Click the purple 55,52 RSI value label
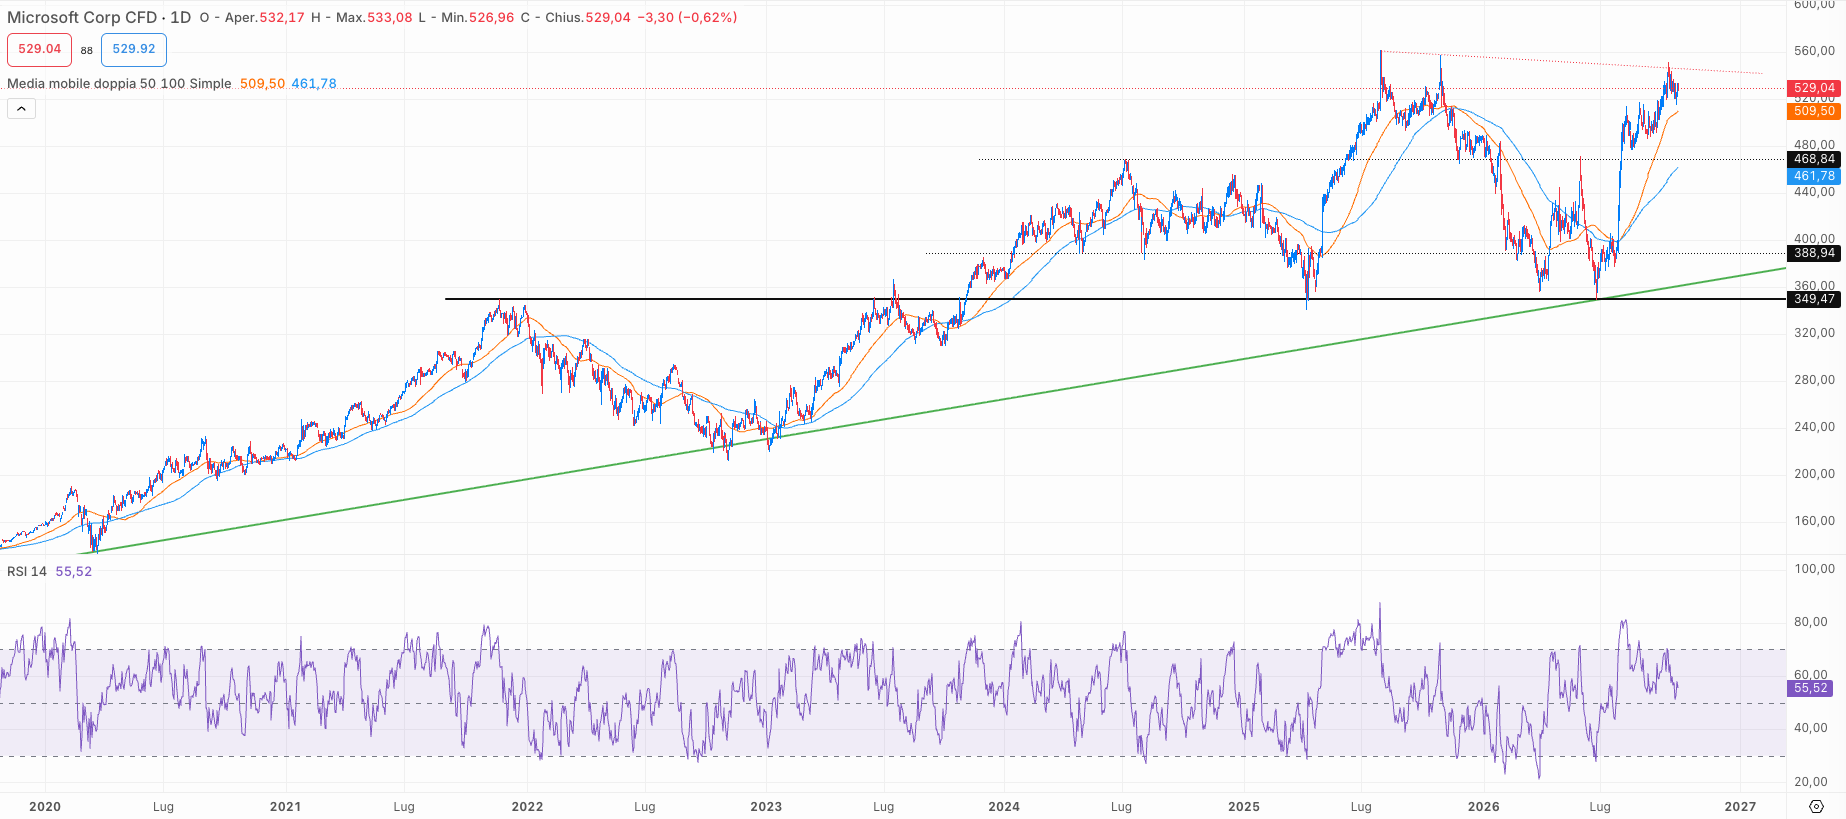Image resolution: width=1846 pixels, height=819 pixels. (x=1811, y=688)
